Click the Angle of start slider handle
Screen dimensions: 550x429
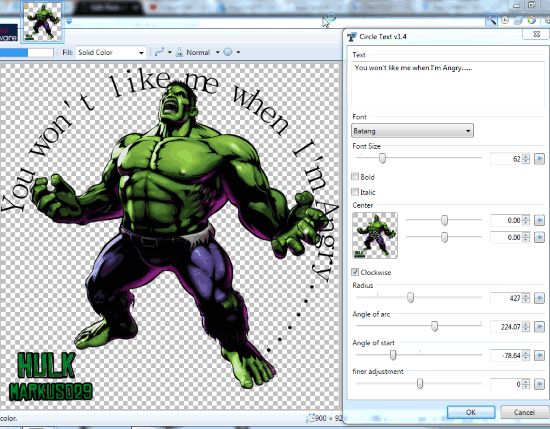[393, 355]
